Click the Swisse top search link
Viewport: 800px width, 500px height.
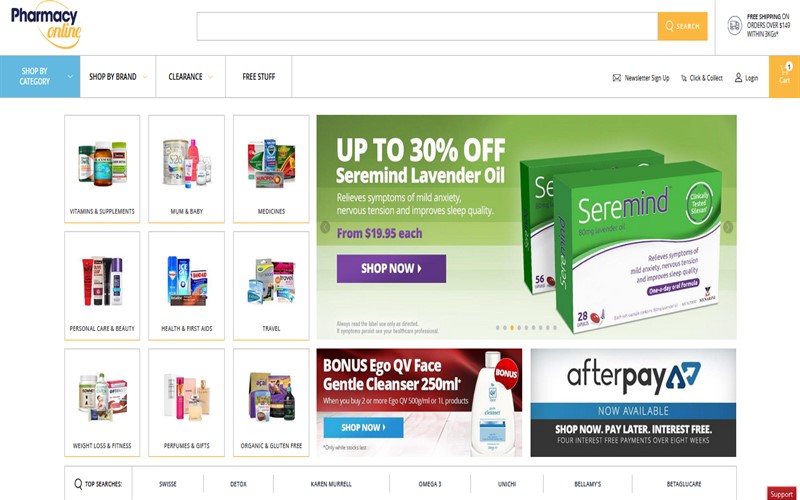(168, 484)
